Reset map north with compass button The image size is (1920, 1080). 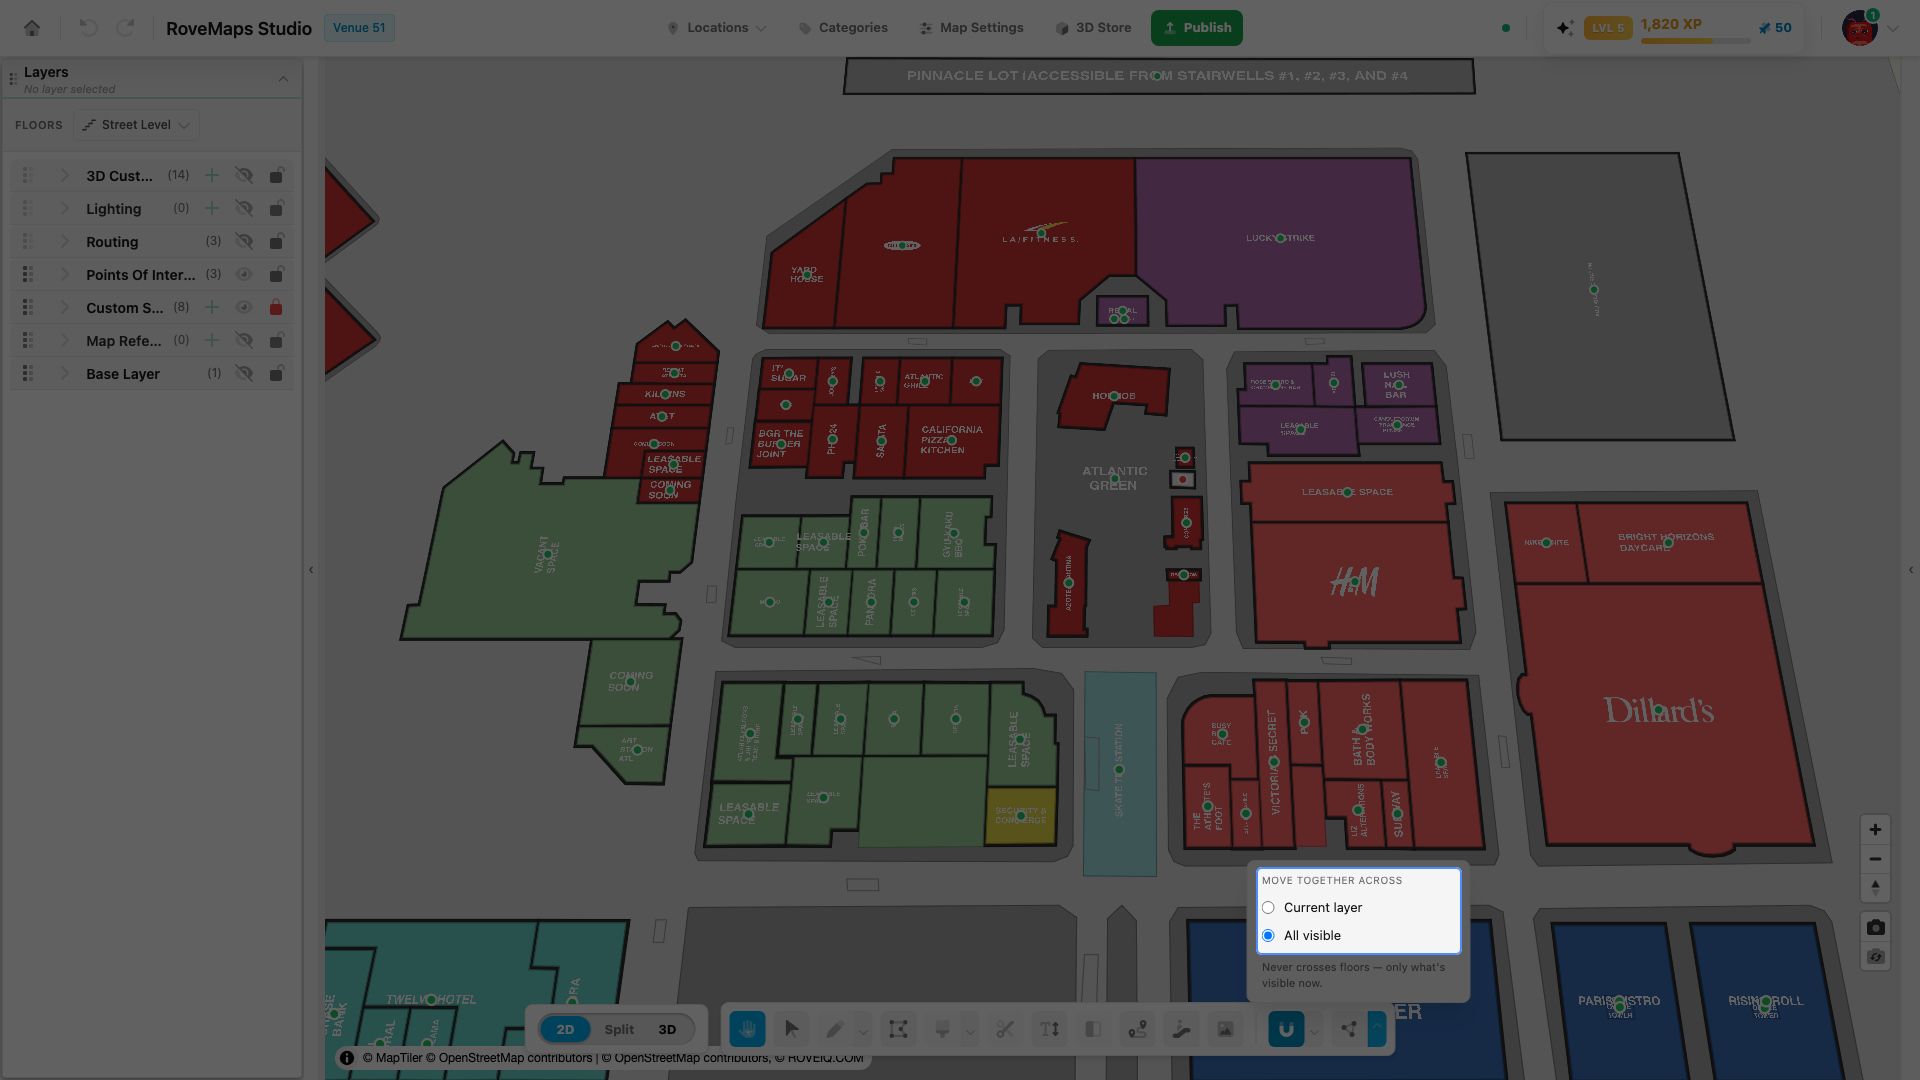1875,887
